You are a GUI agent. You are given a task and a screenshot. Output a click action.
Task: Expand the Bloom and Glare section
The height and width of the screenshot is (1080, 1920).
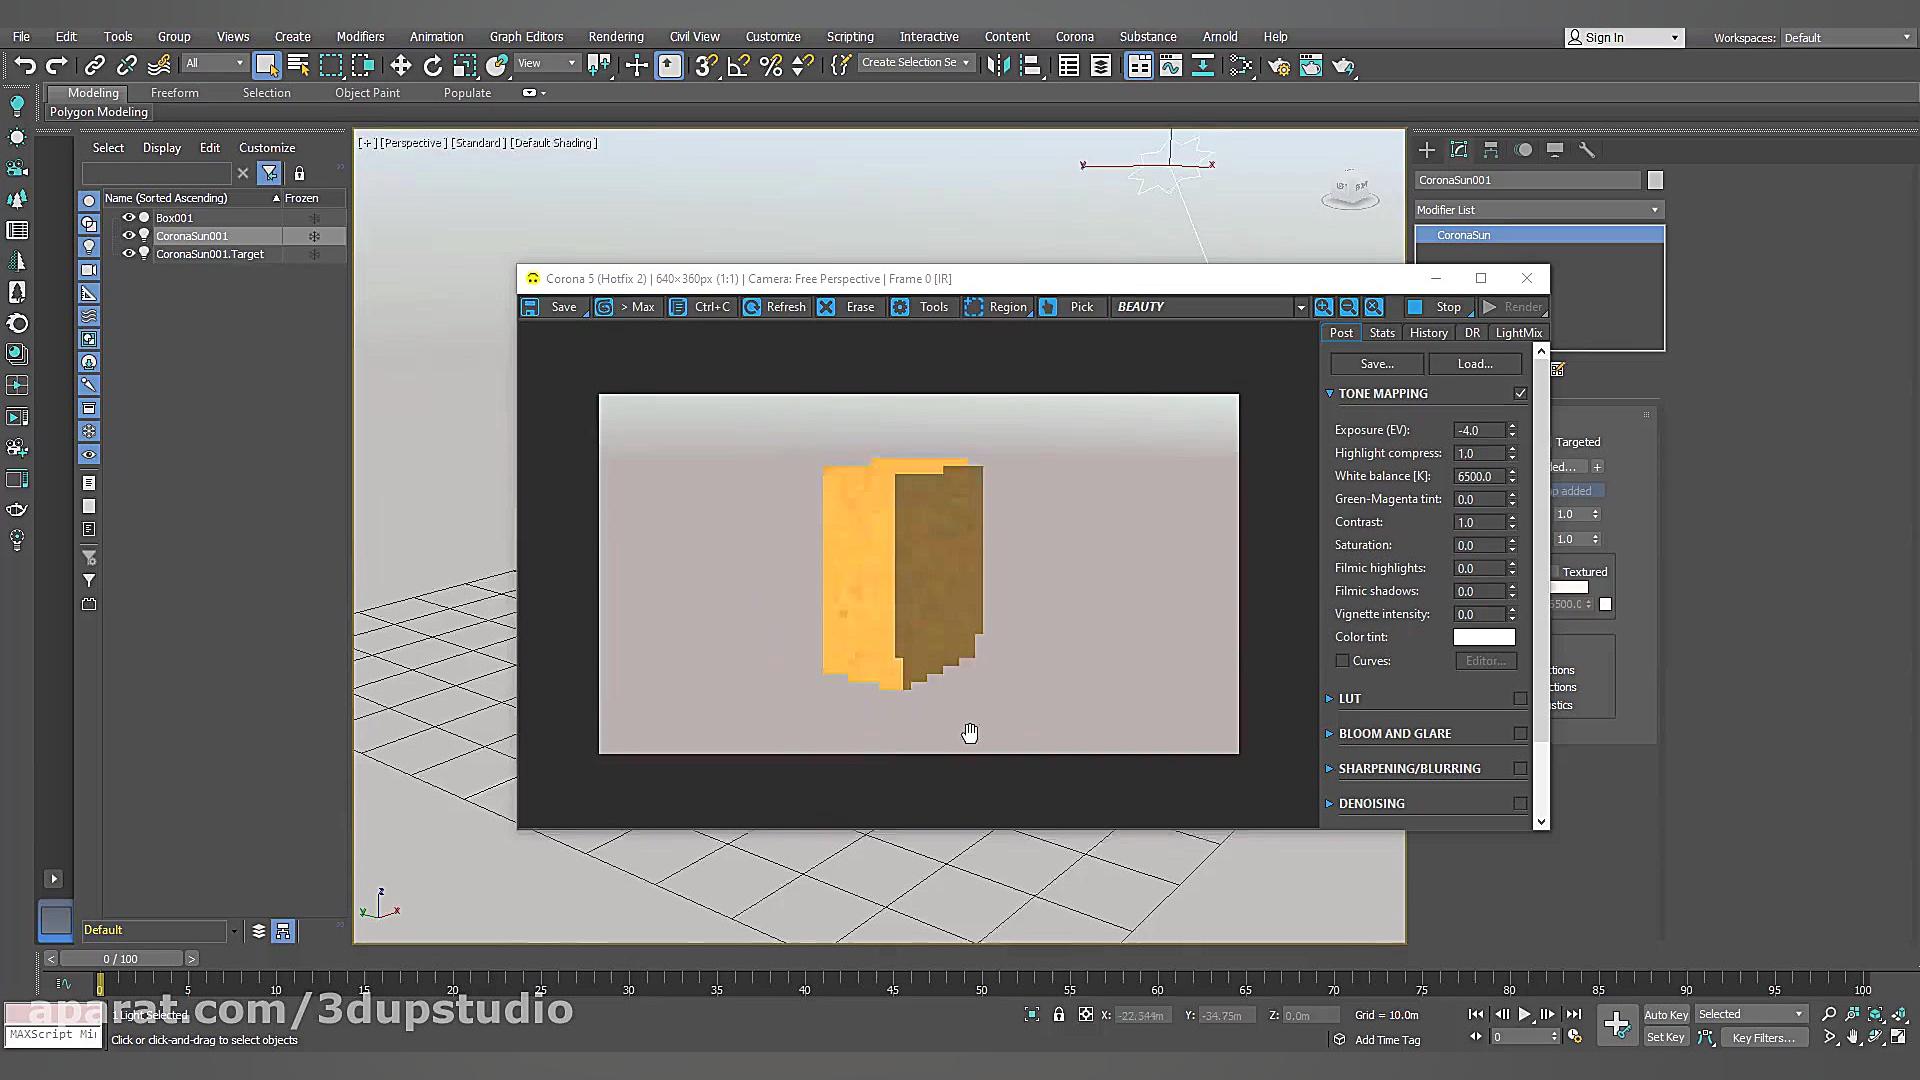click(x=1394, y=733)
